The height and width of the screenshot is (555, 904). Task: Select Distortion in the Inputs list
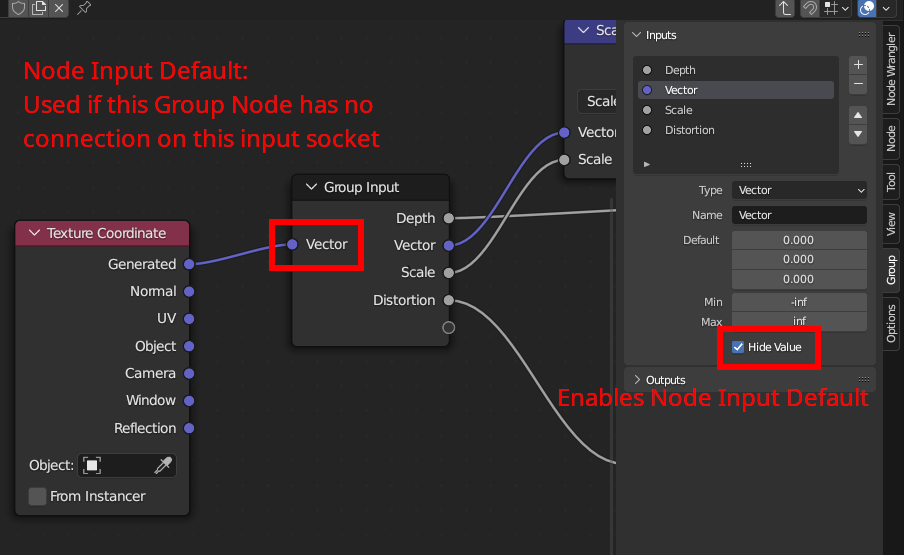click(x=736, y=130)
